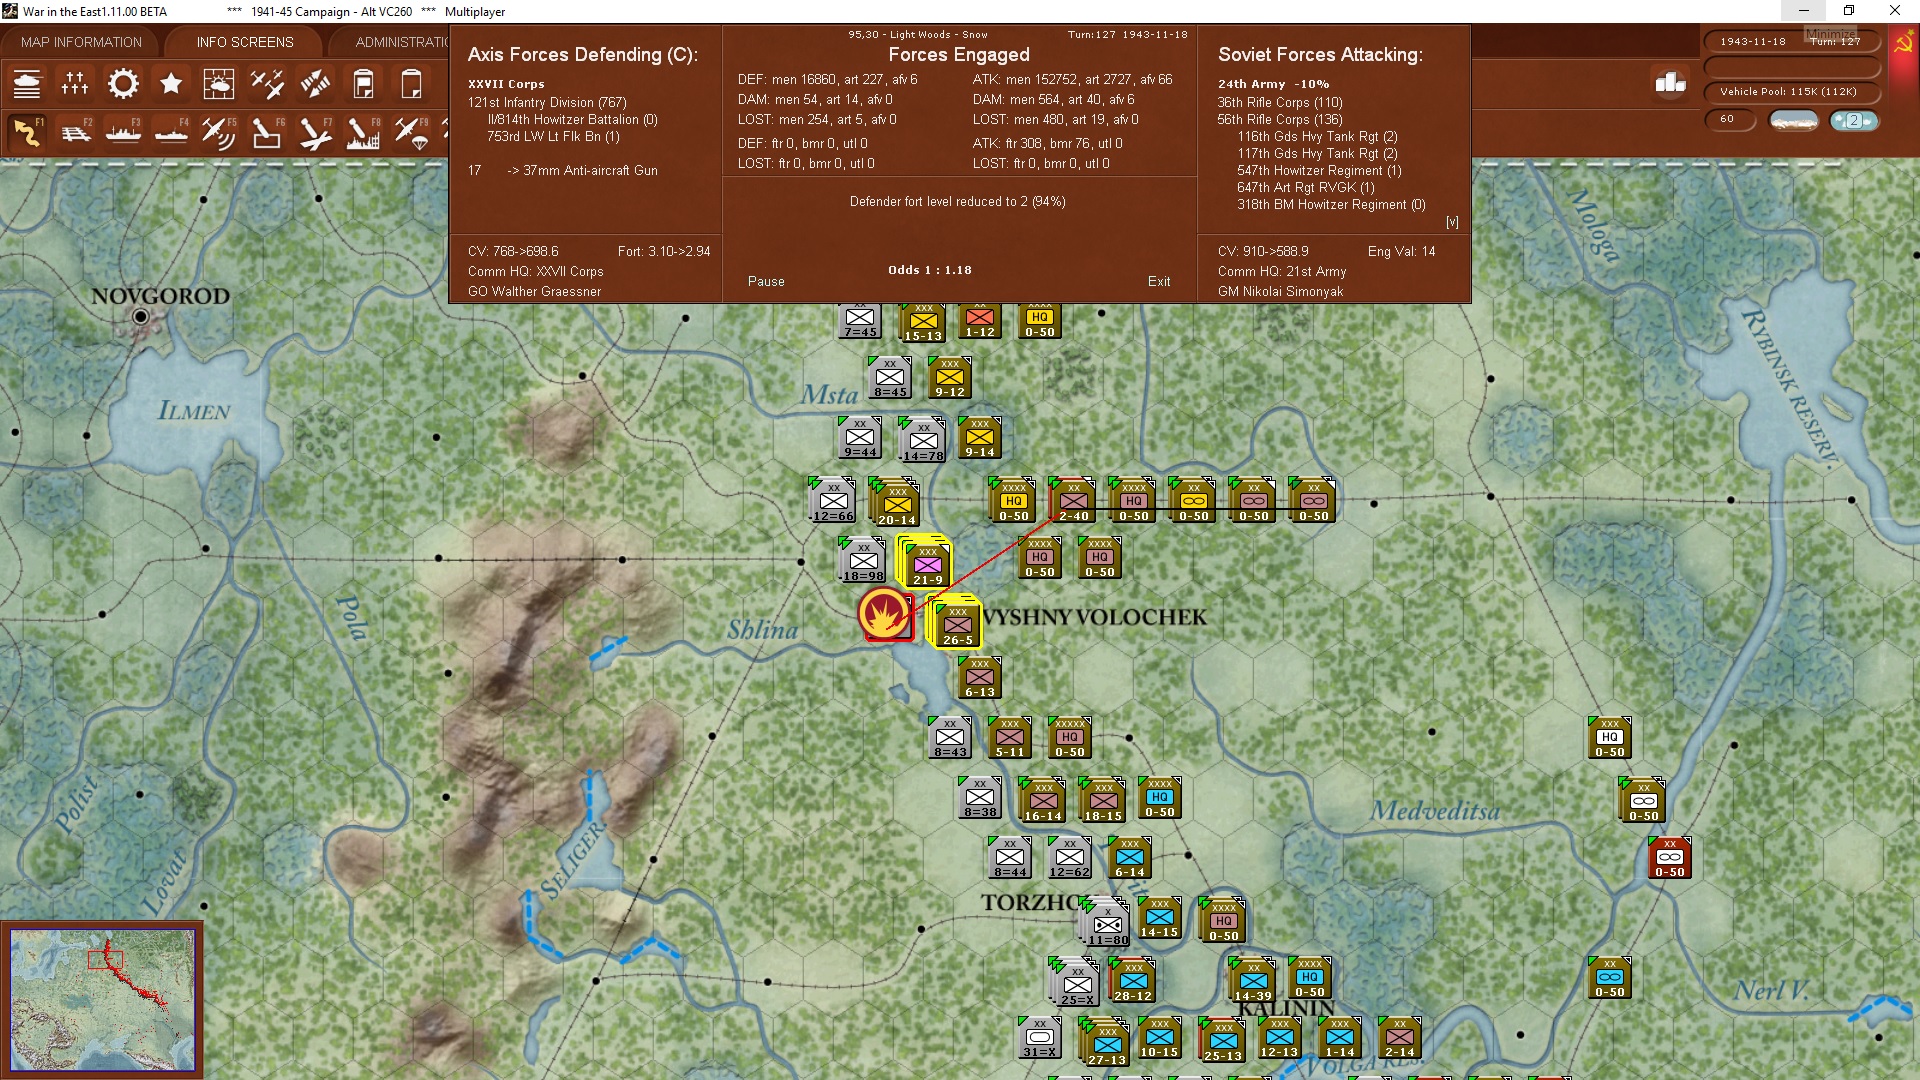This screenshot has height=1080, width=1920.
Task: Open the ADMINISTRATION tab
Action: (x=400, y=42)
